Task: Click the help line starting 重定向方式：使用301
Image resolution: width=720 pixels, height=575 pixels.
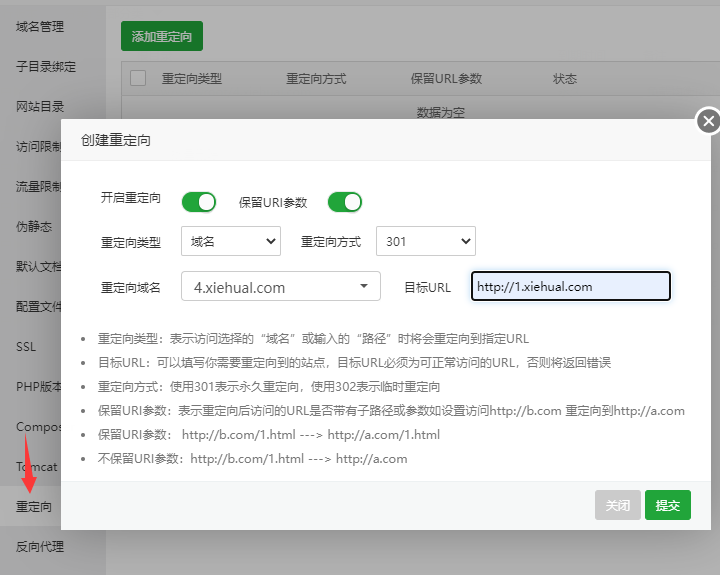Action: 269,387
